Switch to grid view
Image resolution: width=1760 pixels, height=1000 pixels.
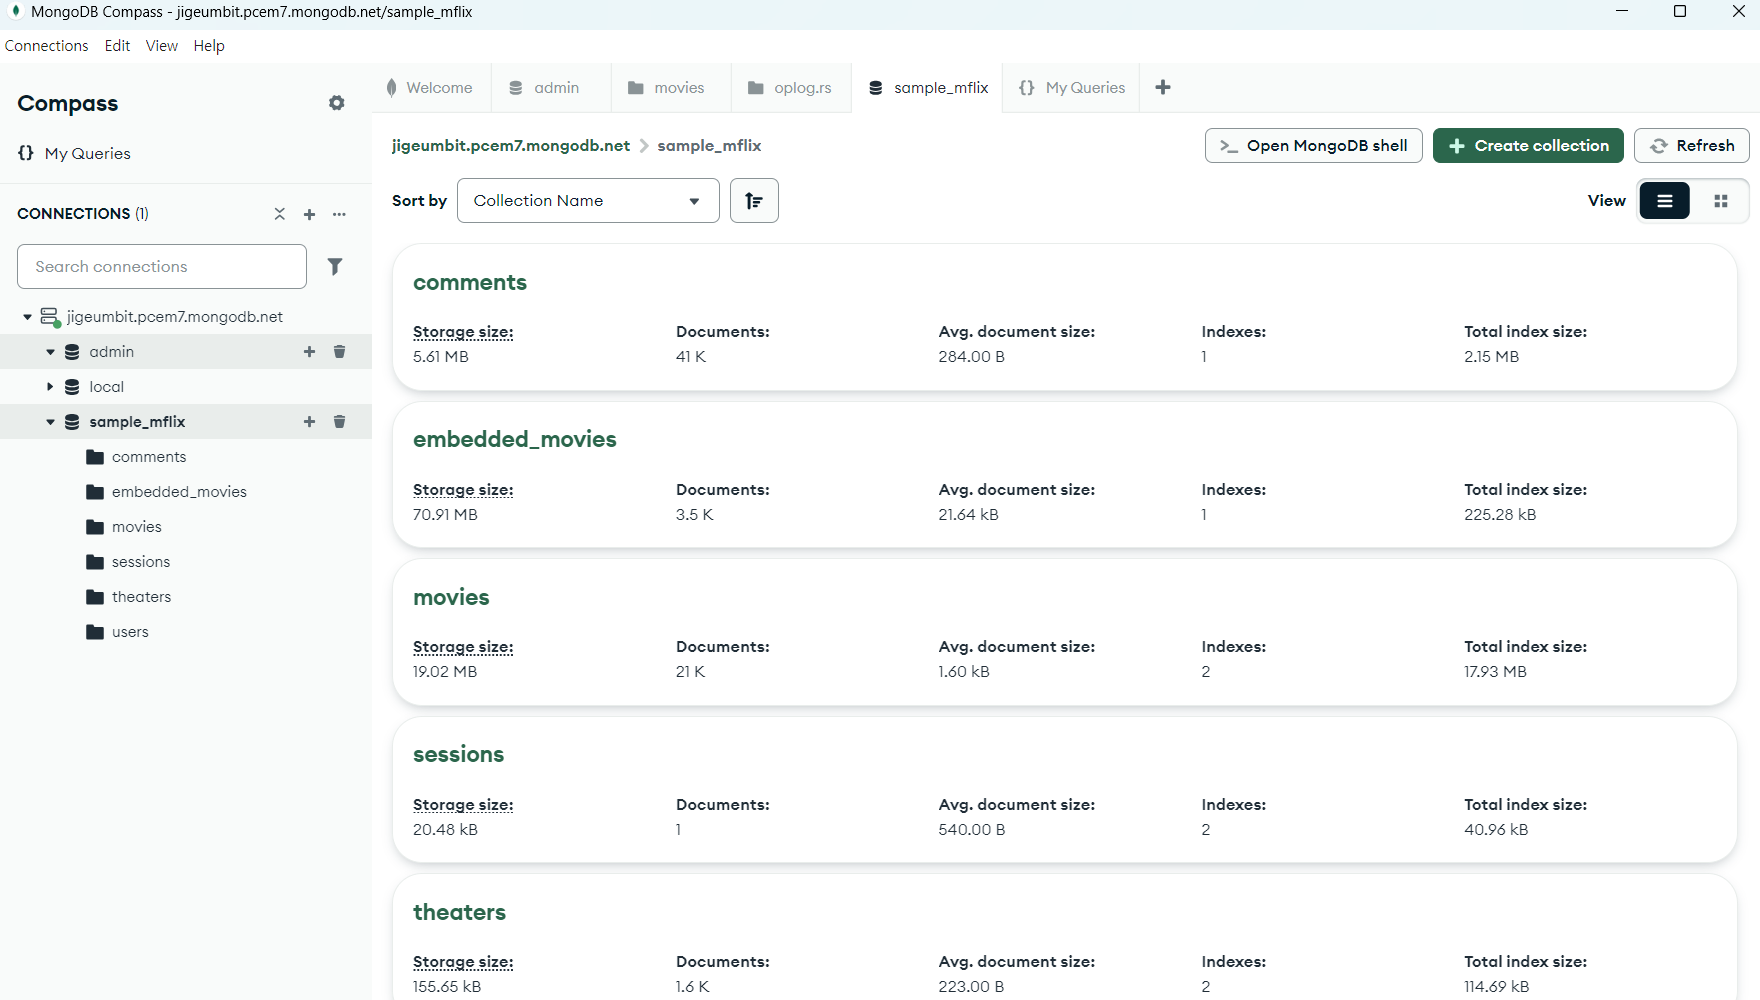[1721, 201]
